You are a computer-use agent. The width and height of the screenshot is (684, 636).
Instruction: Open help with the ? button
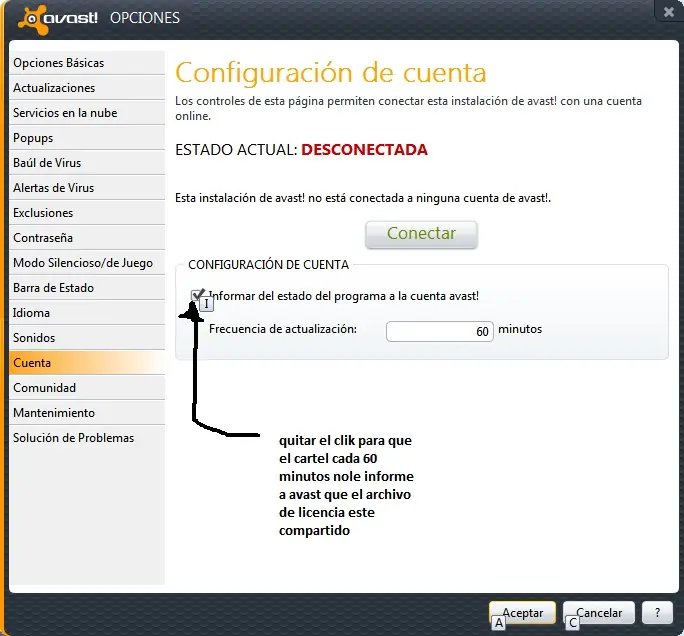[x=657, y=613]
